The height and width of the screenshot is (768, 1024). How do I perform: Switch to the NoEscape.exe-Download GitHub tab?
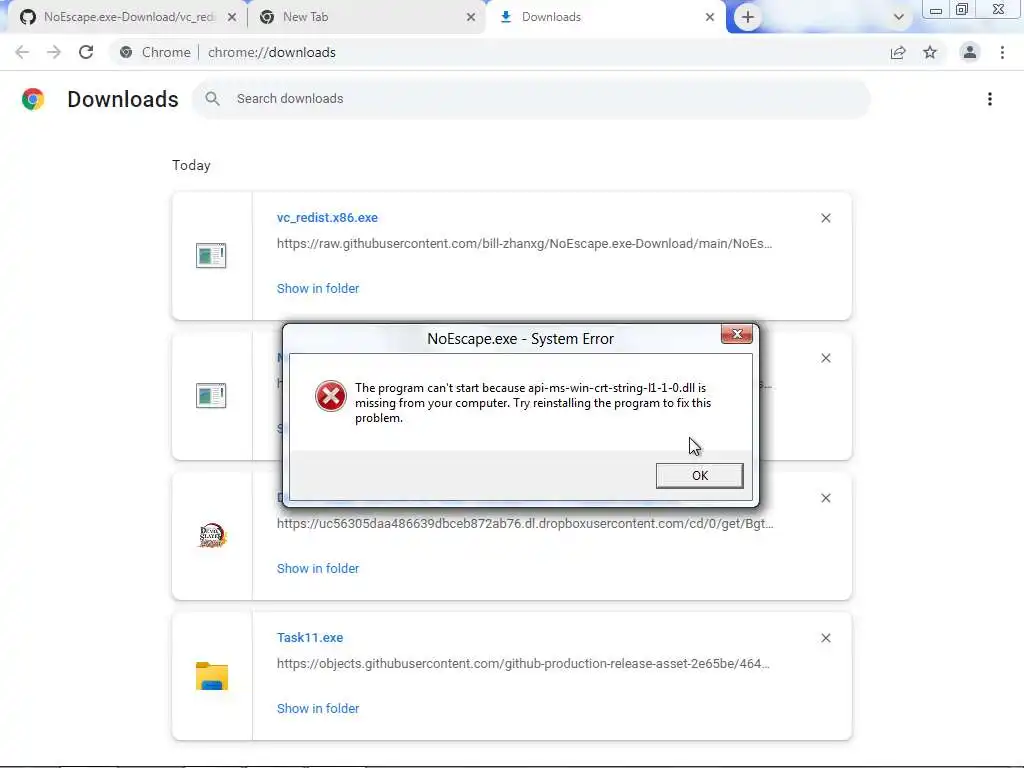[x=128, y=17]
